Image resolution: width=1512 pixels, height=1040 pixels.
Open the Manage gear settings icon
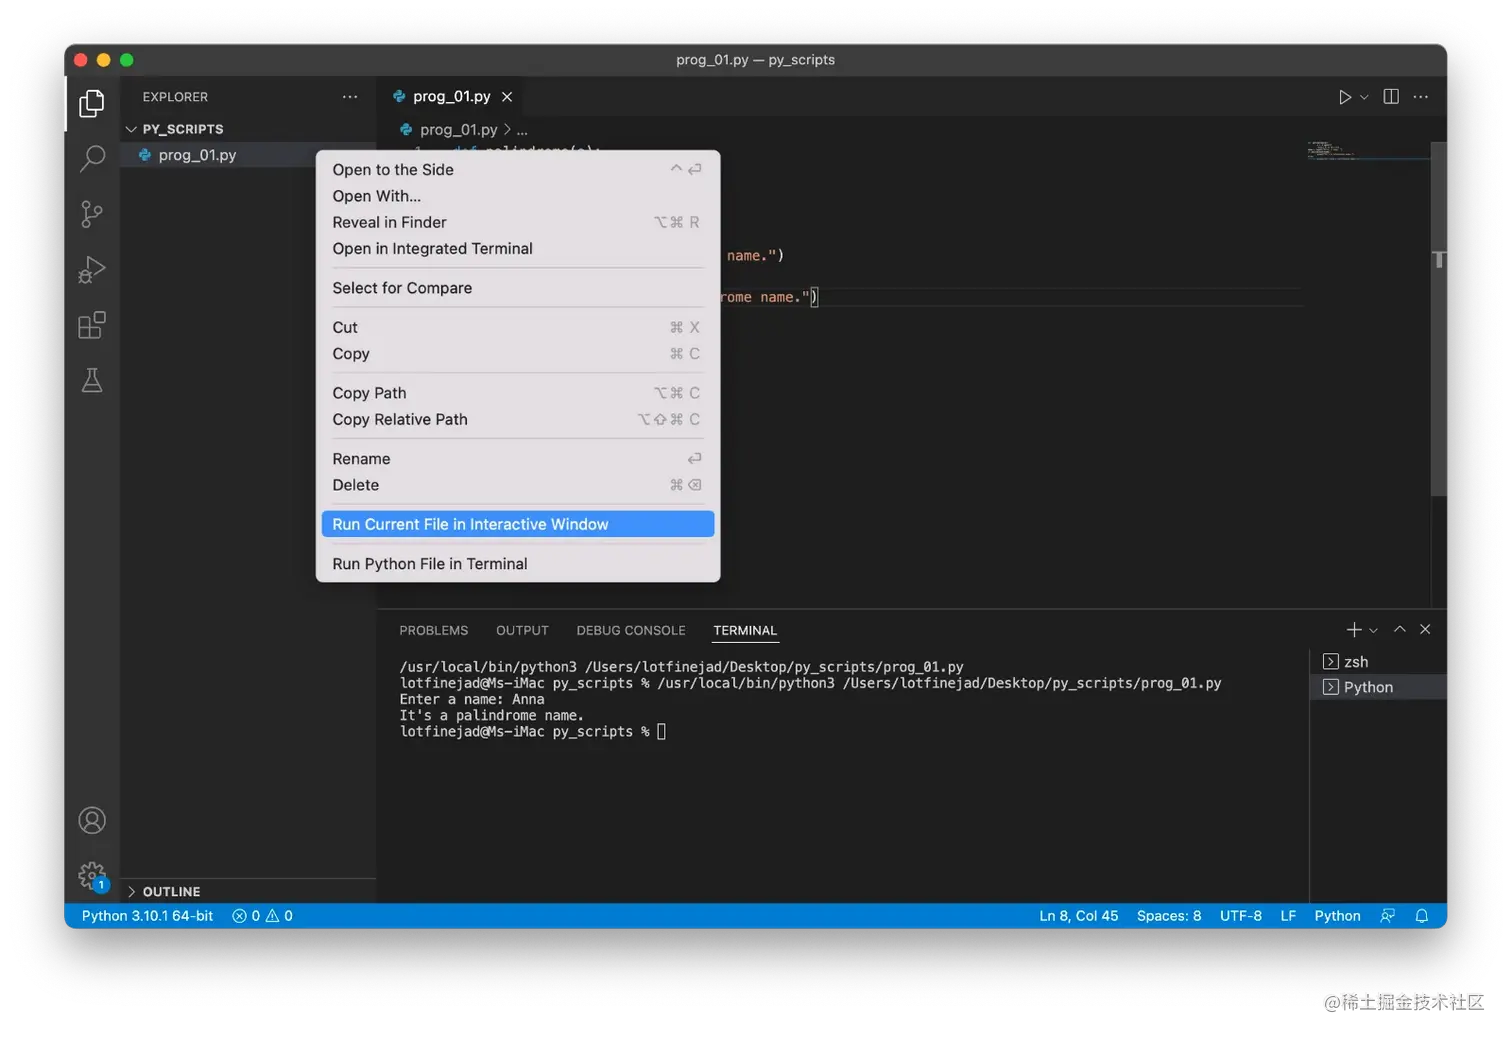[92, 876]
